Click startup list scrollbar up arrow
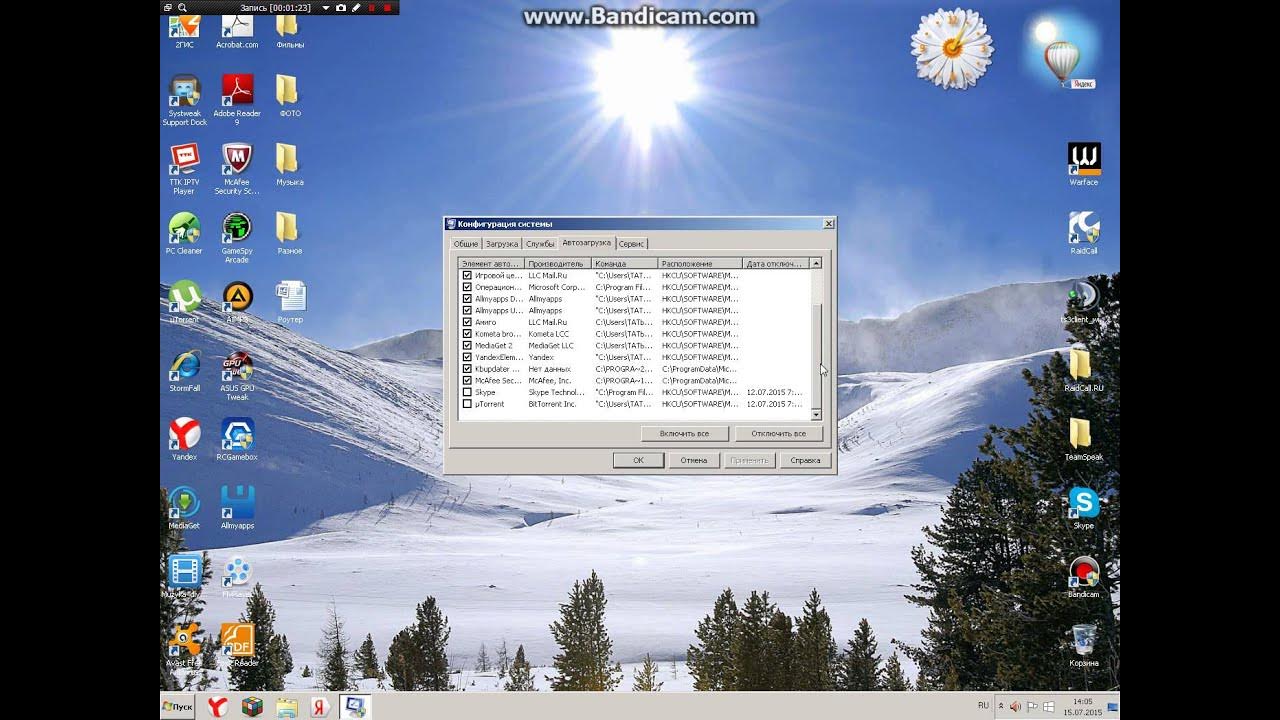This screenshot has height=720, width=1280. (x=816, y=263)
